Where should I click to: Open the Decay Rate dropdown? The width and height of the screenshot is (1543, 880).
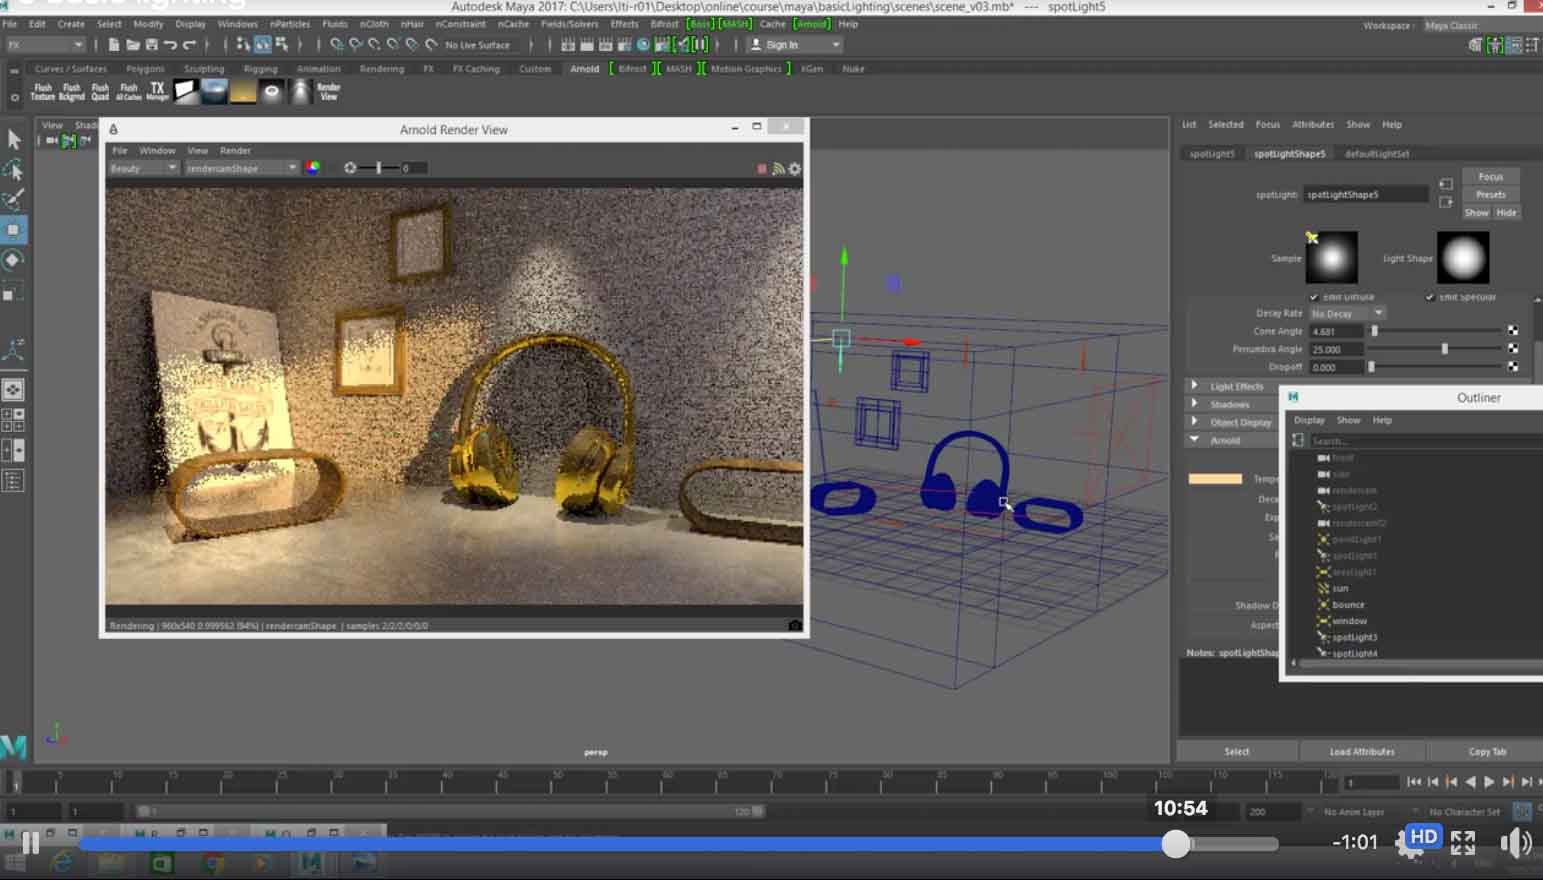click(x=1347, y=314)
